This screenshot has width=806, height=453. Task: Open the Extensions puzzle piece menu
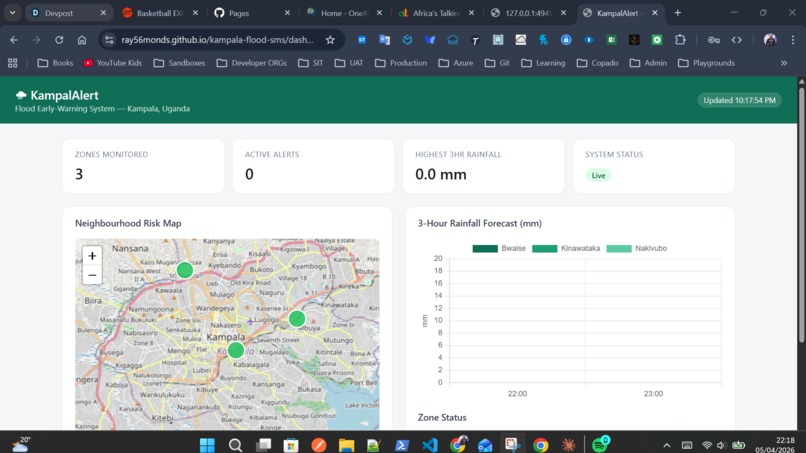click(680, 40)
